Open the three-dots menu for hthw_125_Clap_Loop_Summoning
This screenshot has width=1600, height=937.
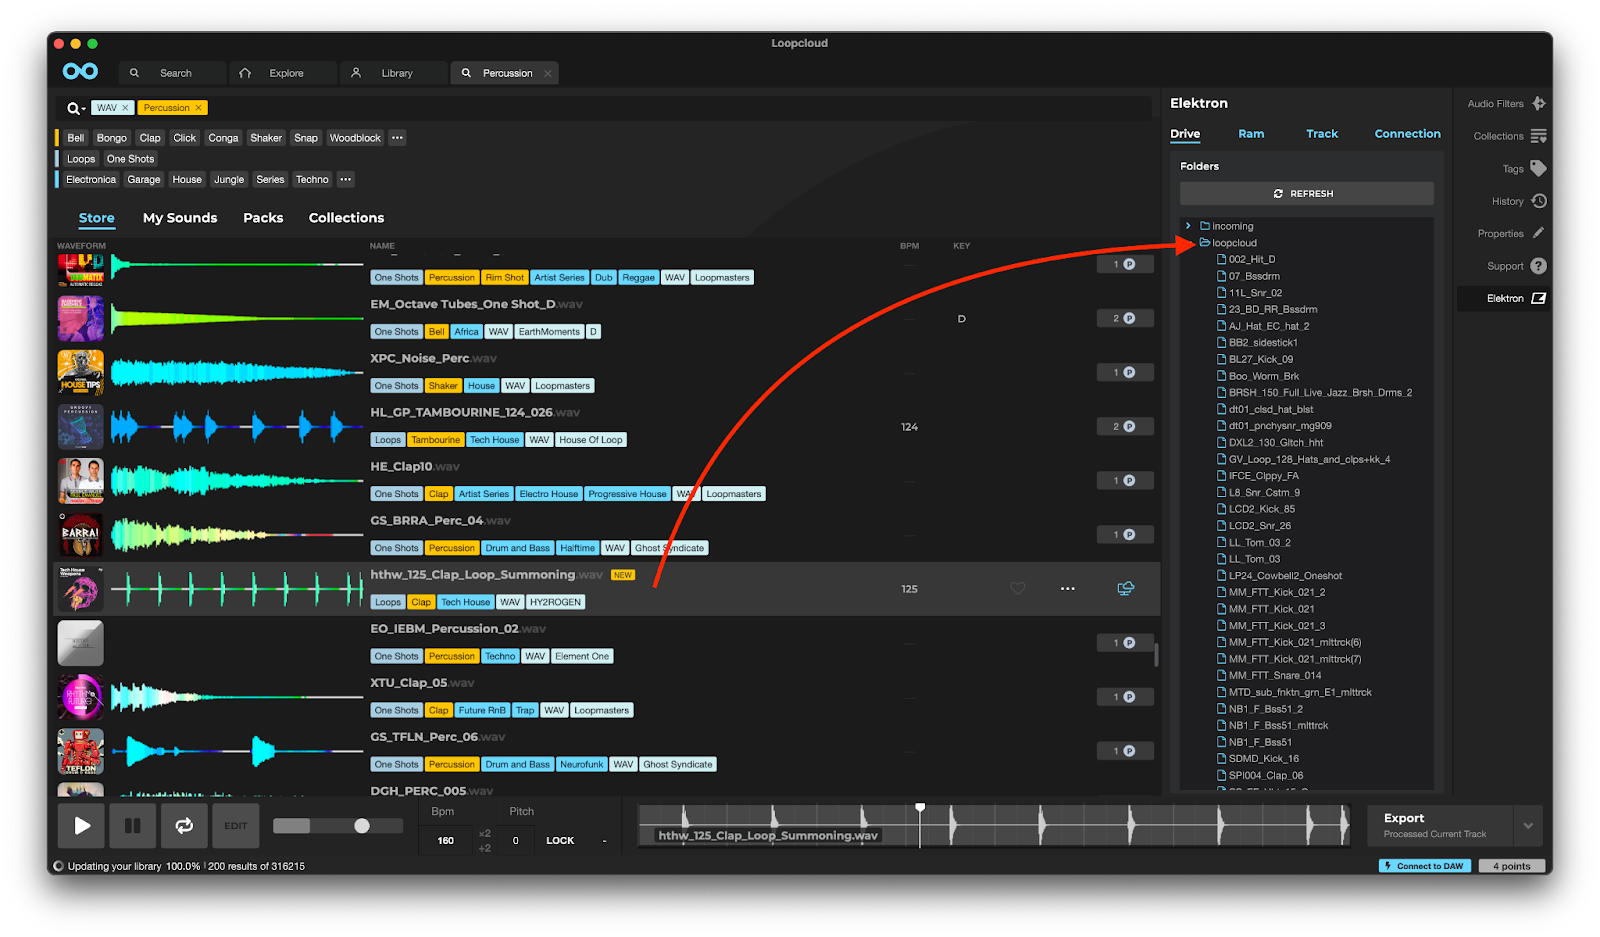[x=1068, y=588]
